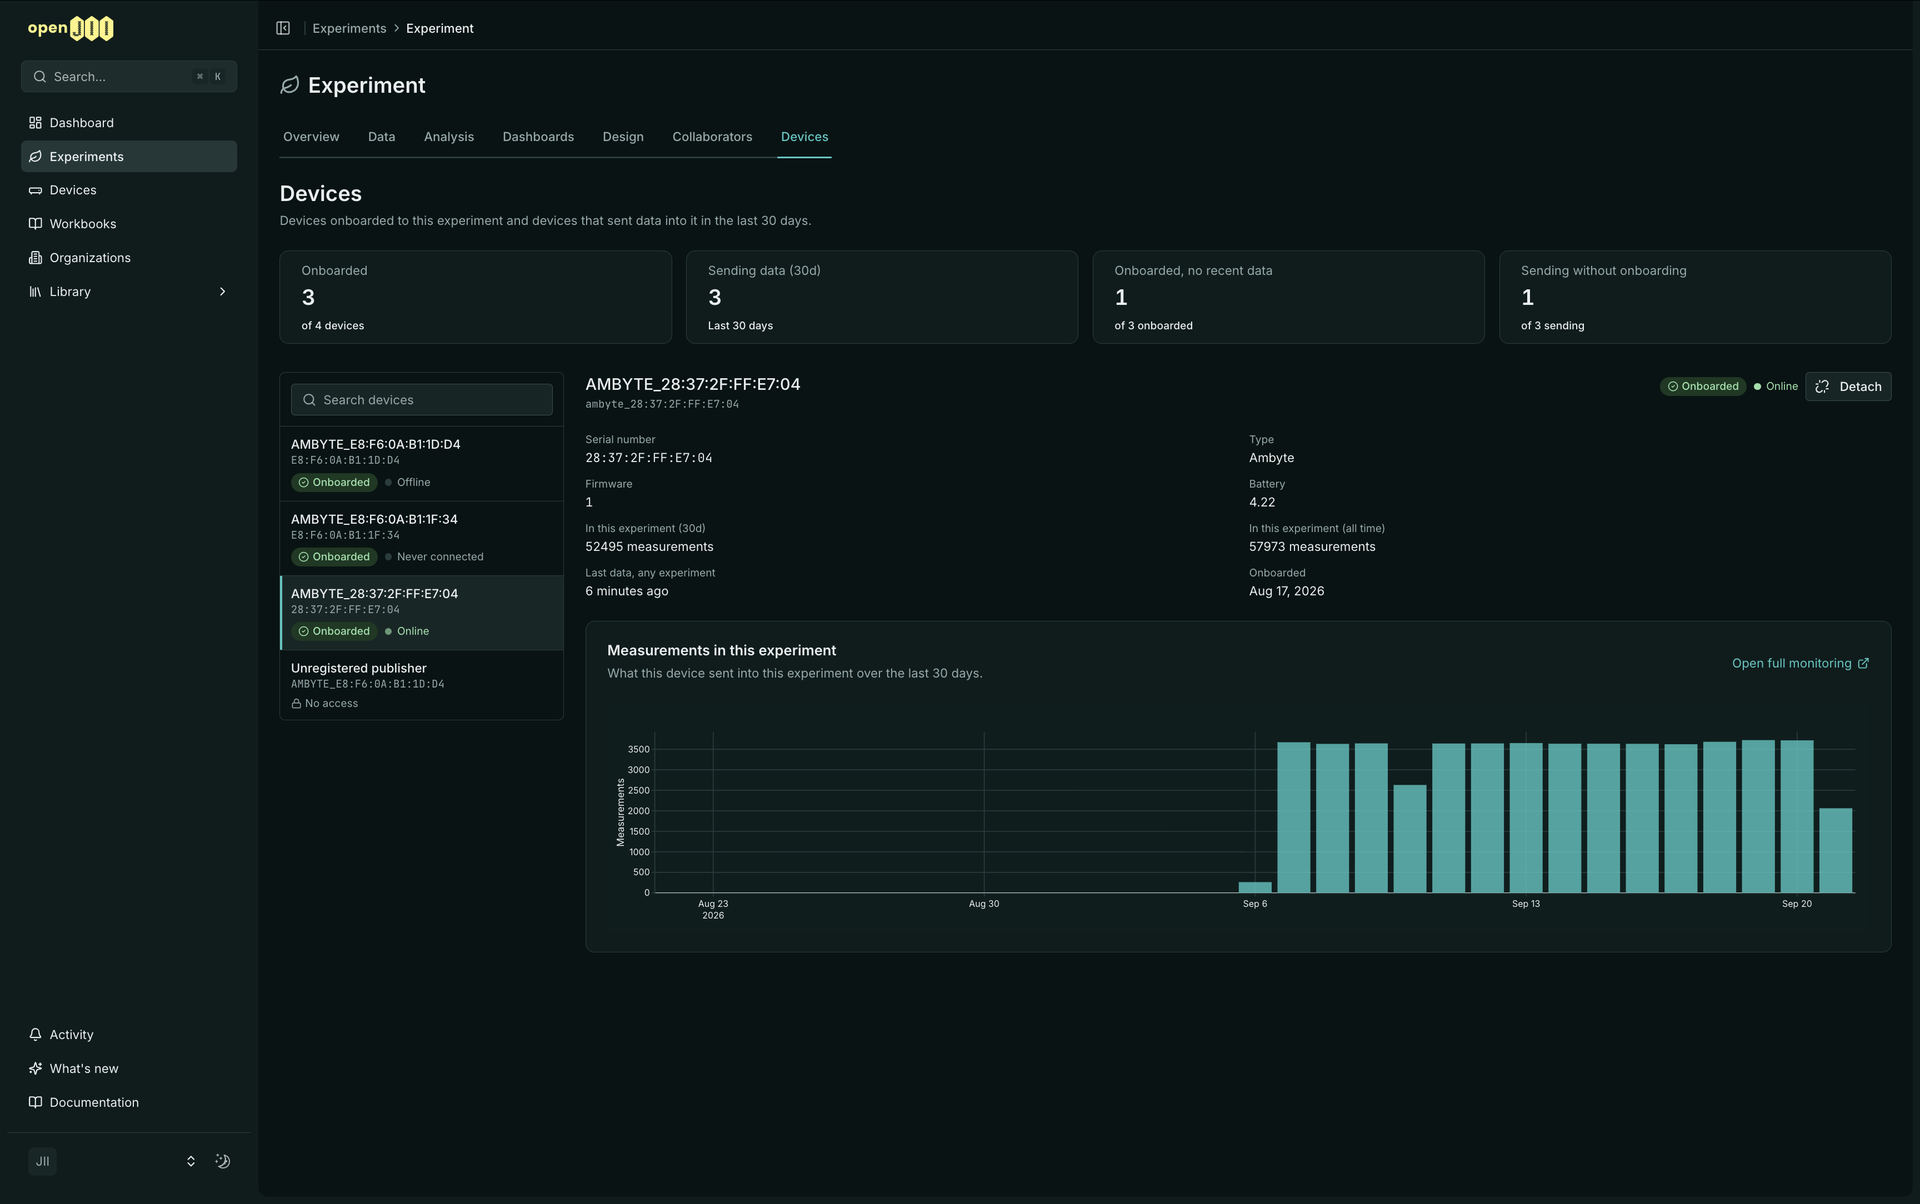Collapse the sidebar panel icon
Viewport: 1920px width, 1204px height.
point(283,28)
